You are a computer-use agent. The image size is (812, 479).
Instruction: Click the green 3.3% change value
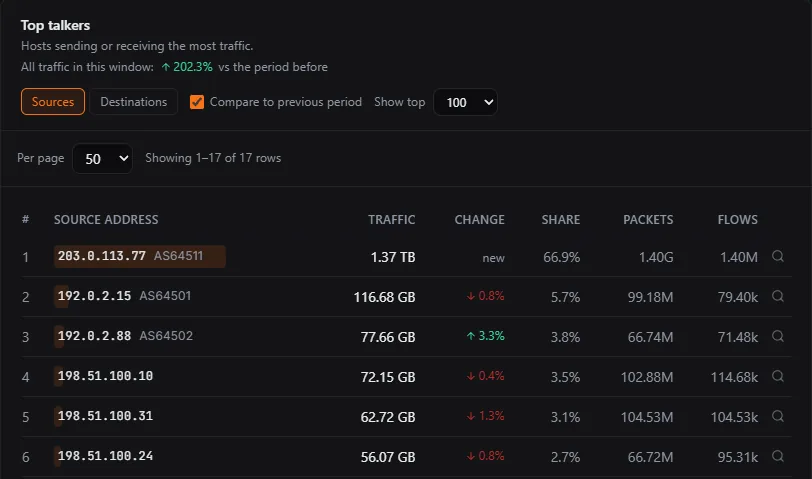(485, 336)
